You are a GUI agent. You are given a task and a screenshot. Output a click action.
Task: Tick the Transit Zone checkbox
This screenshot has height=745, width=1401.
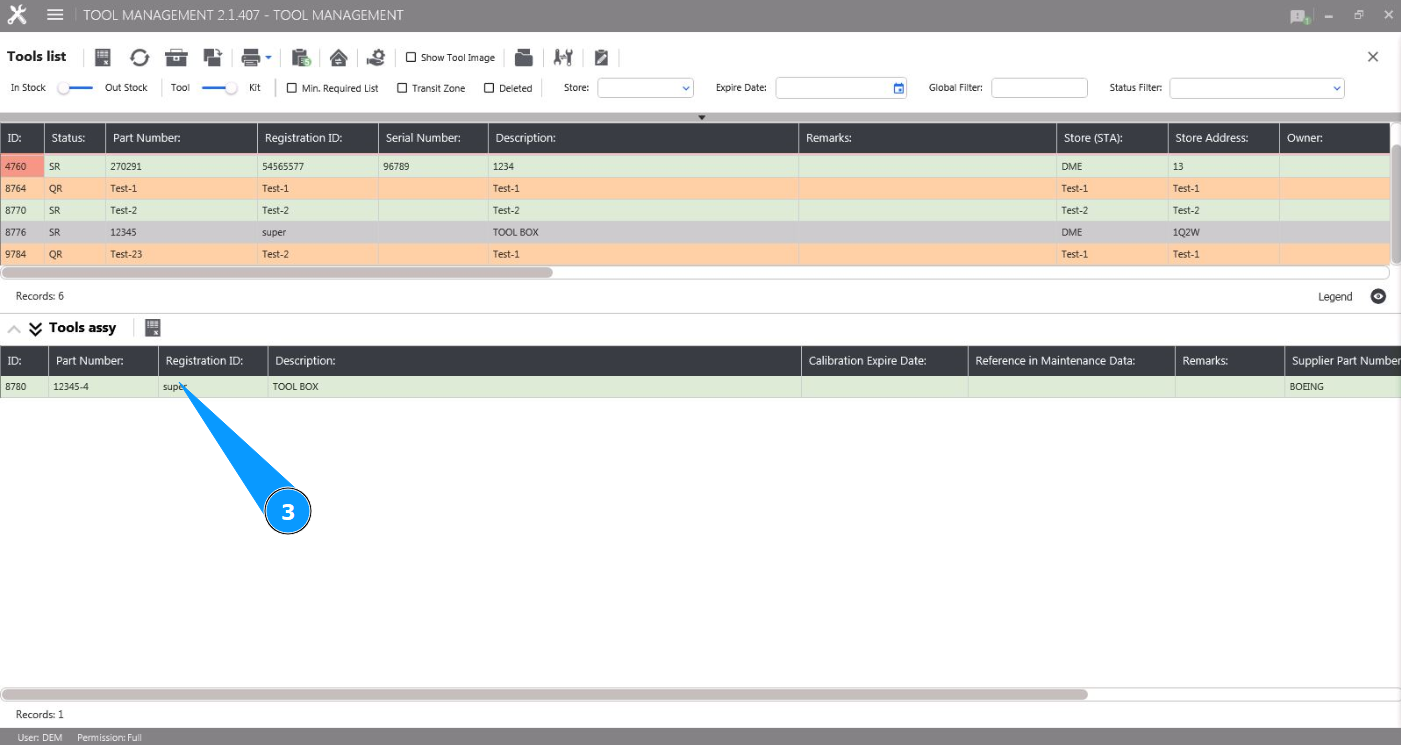point(402,88)
